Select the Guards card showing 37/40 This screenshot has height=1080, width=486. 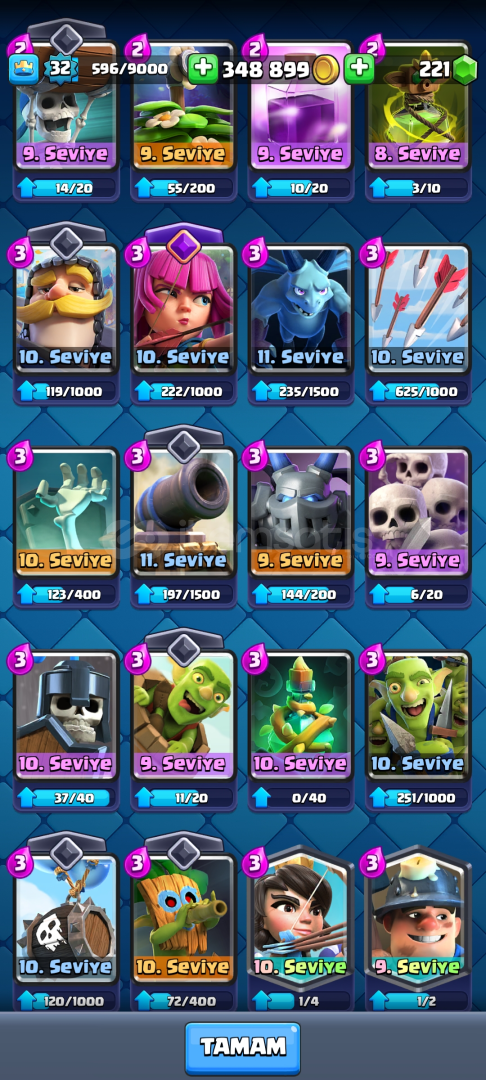(66, 715)
